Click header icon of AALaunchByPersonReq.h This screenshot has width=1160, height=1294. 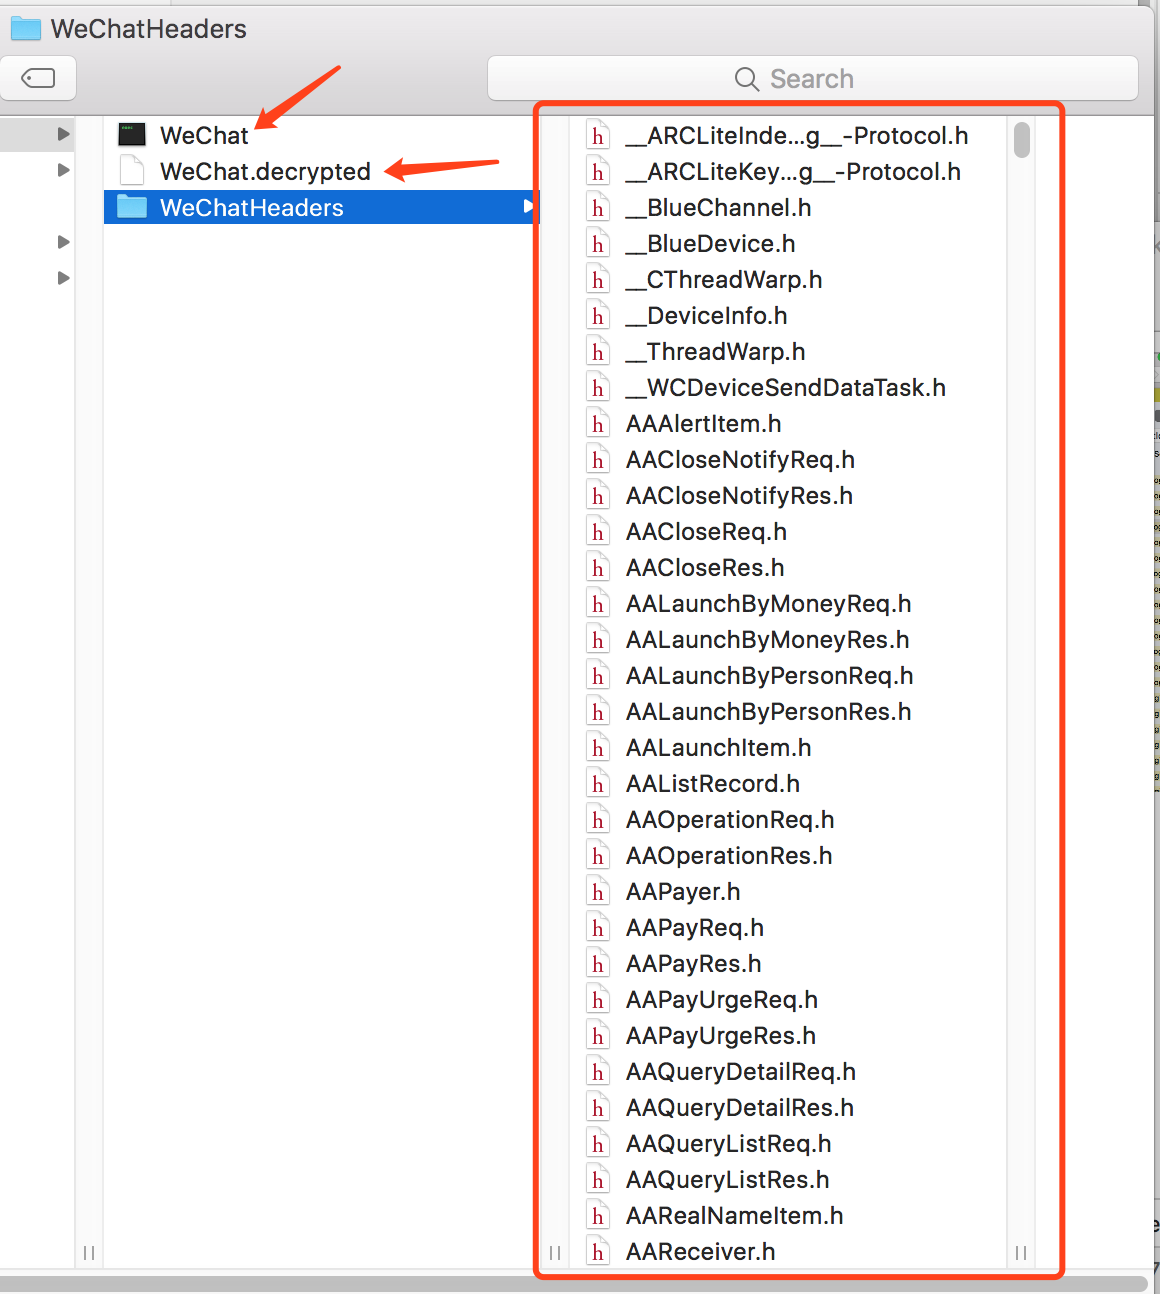coord(598,675)
